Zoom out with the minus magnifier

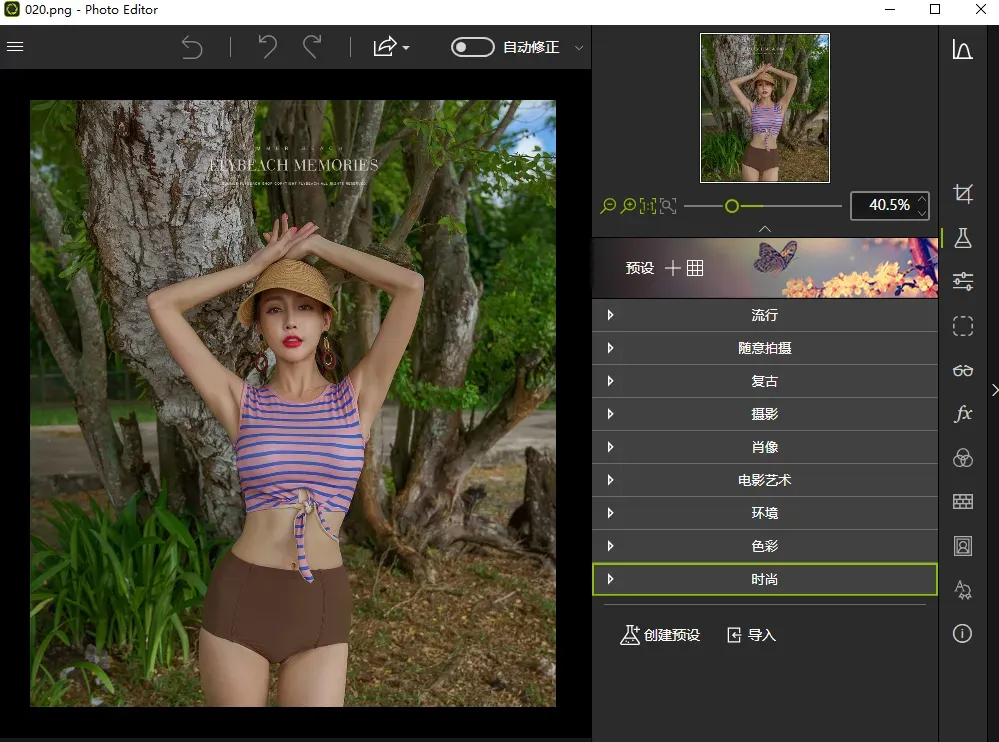pos(608,206)
